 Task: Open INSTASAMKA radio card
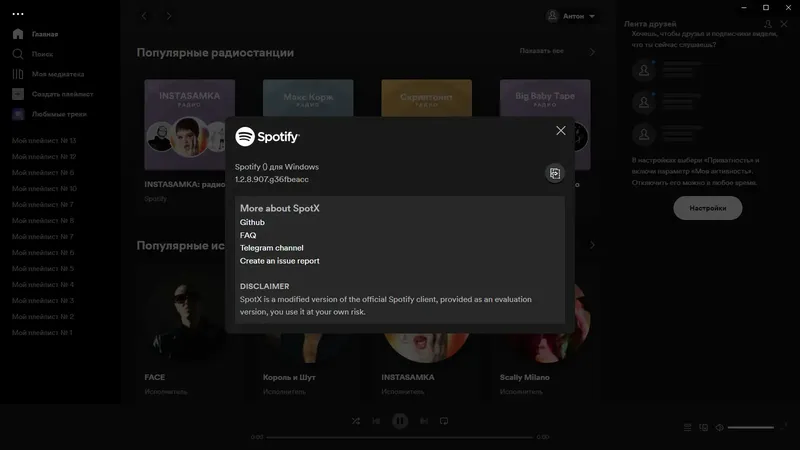[184, 143]
